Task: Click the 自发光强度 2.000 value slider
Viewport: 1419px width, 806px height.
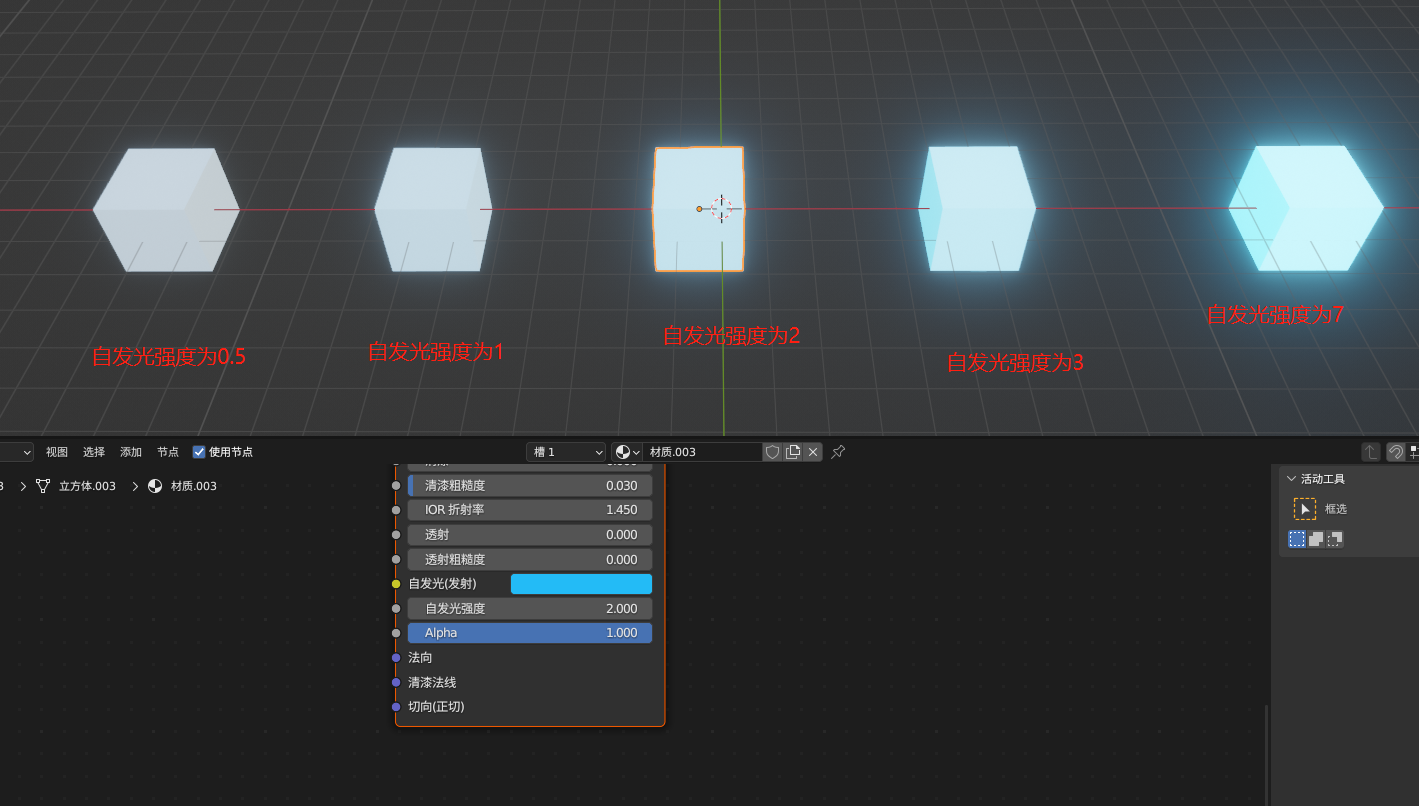Action: tap(530, 608)
